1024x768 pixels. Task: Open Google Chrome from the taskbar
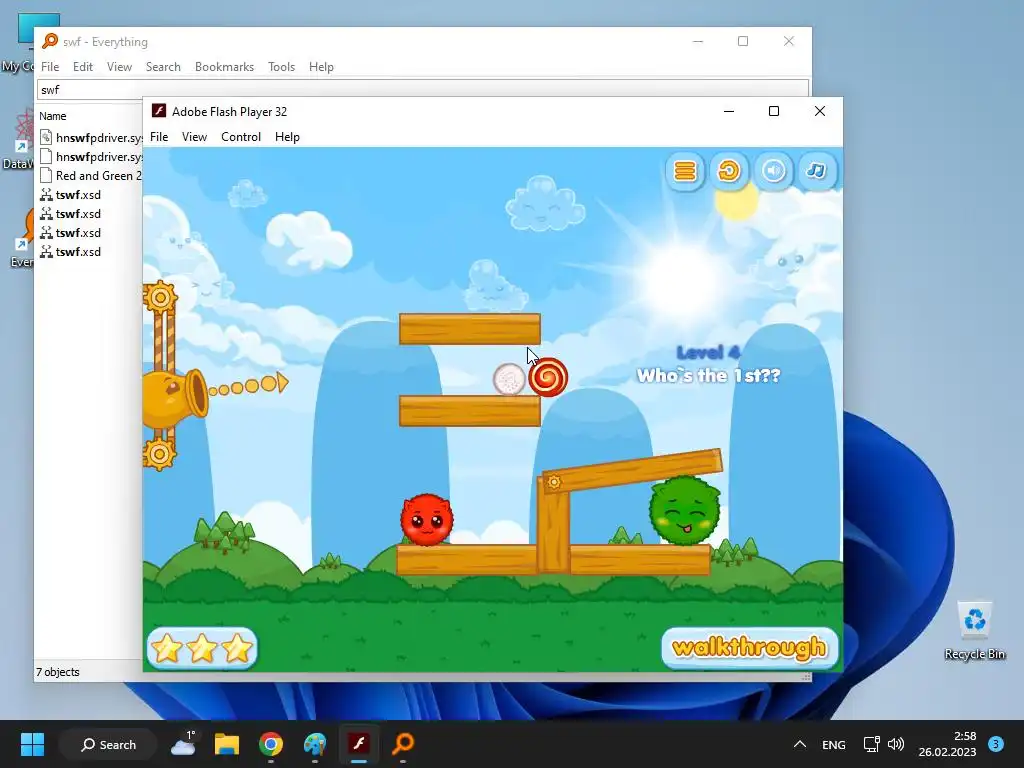pyautogui.click(x=270, y=744)
